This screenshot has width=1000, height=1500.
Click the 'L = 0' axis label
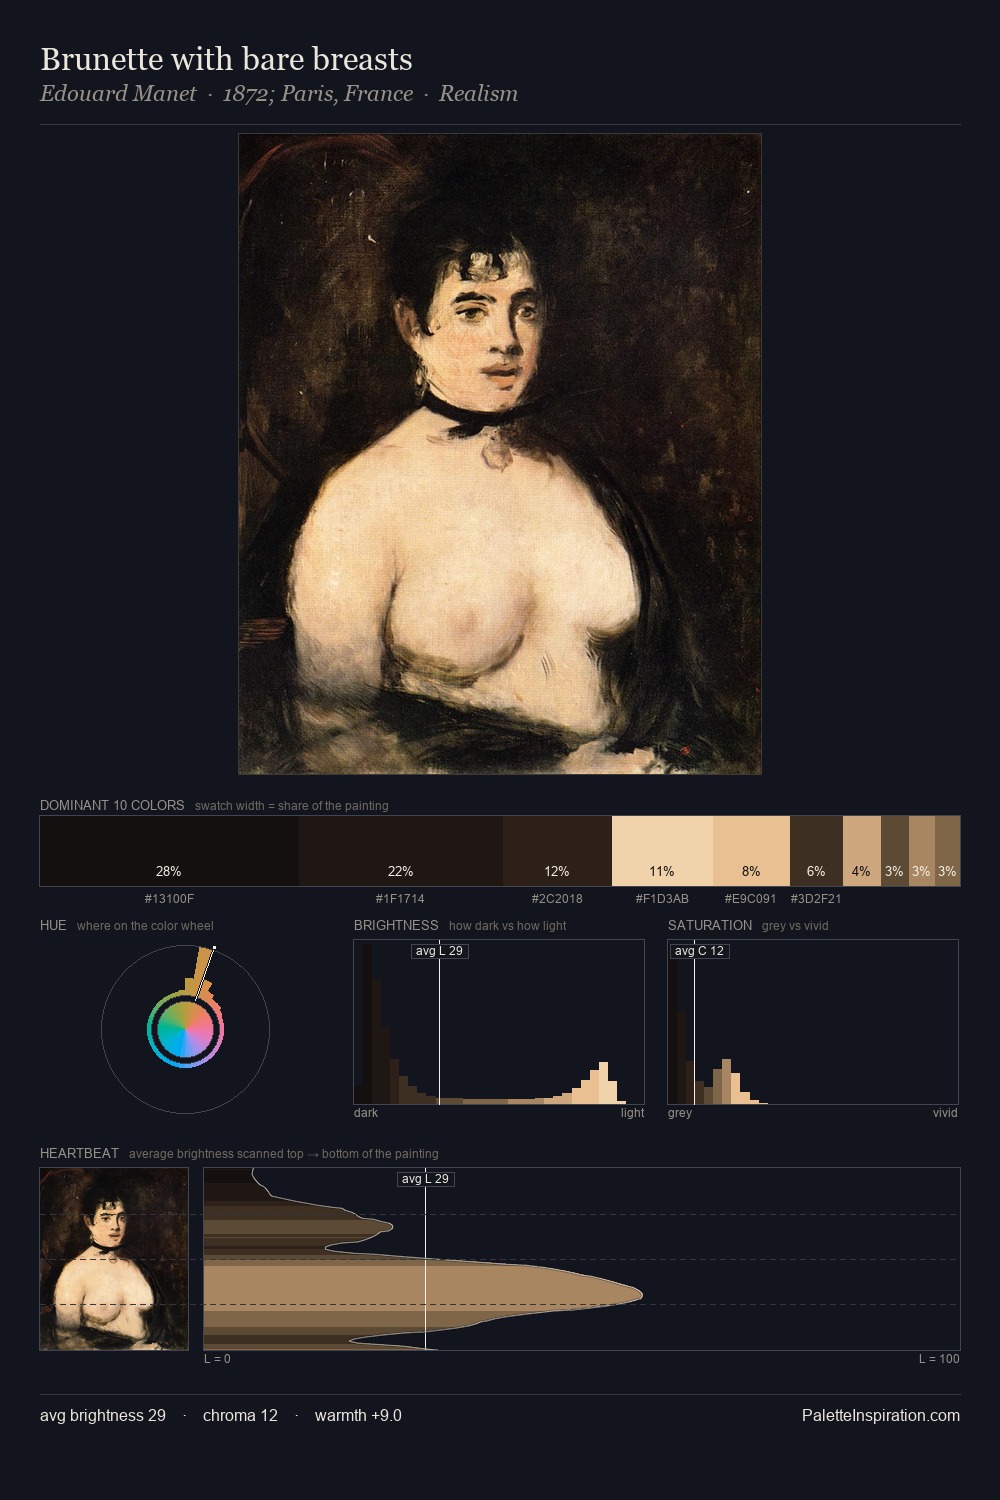coord(217,1359)
